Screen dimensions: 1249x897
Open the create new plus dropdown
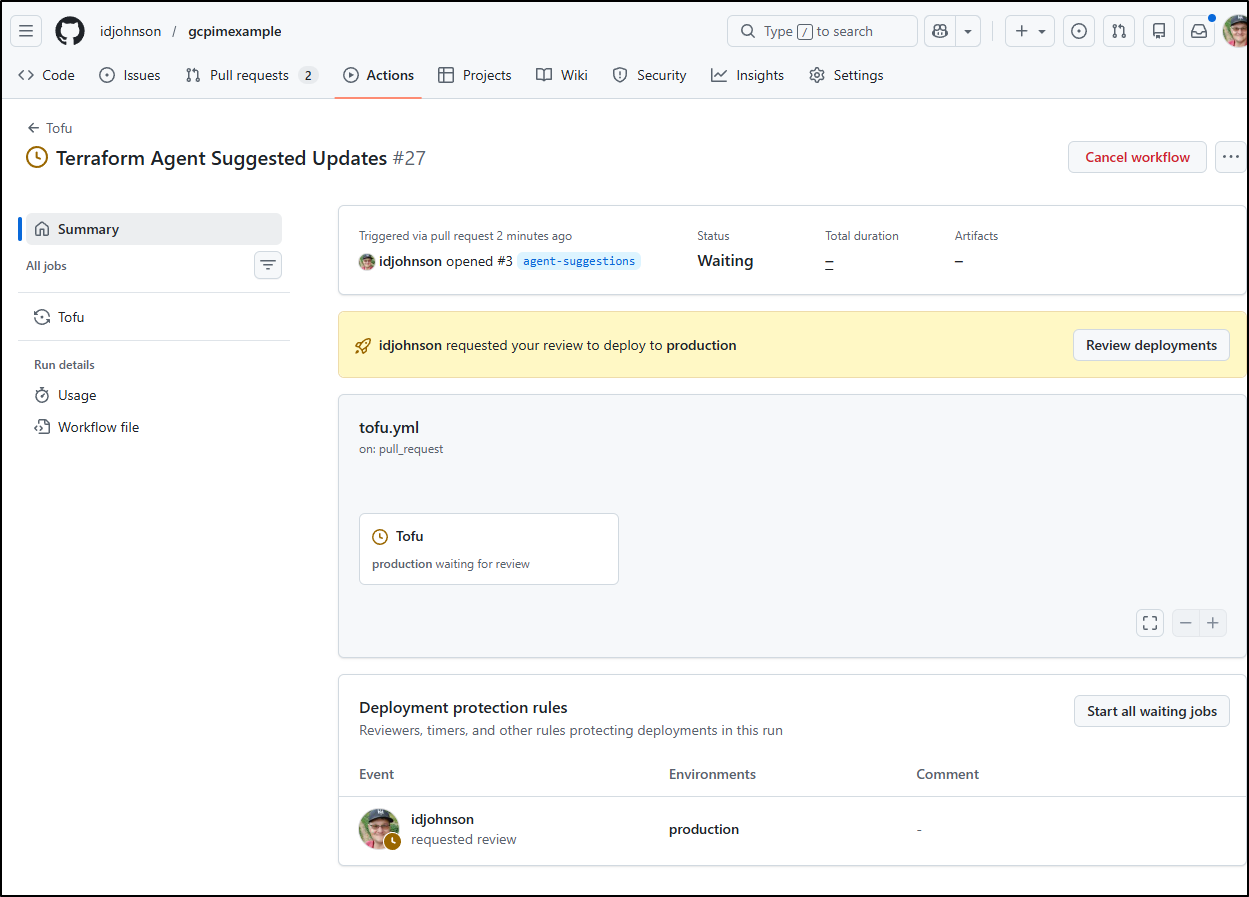coord(1030,31)
